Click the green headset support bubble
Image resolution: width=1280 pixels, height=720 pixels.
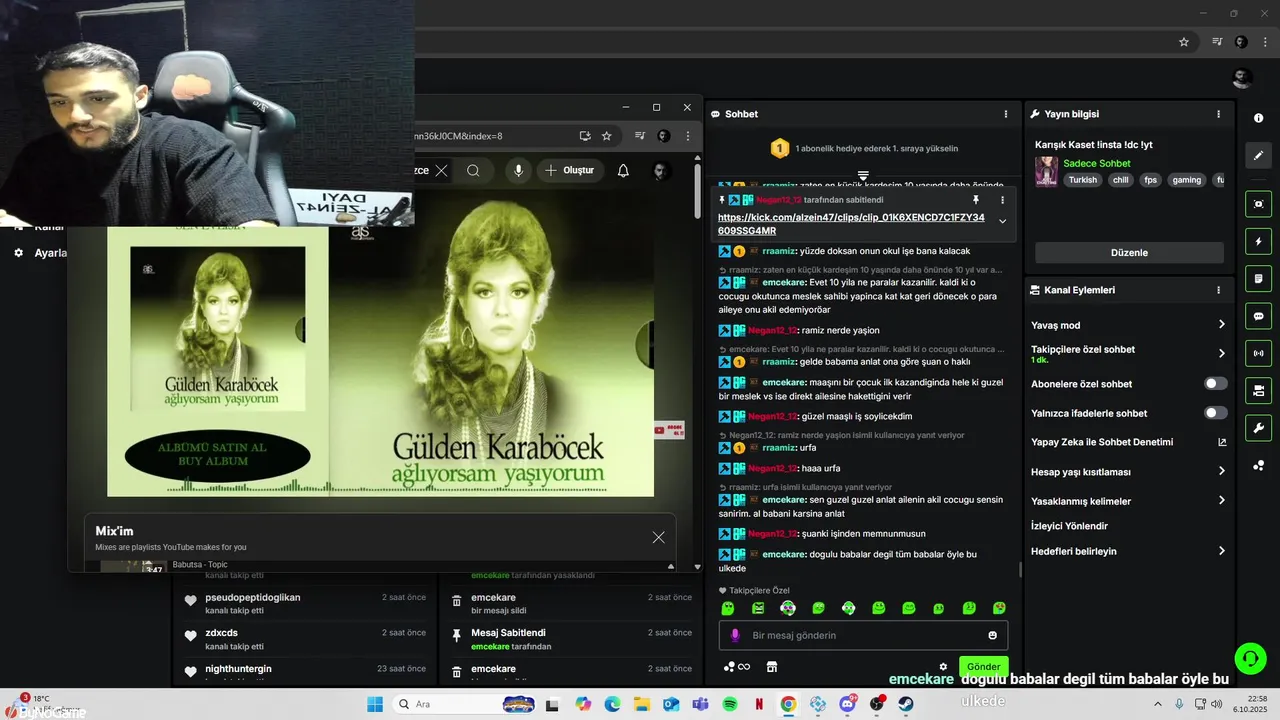(x=1251, y=658)
